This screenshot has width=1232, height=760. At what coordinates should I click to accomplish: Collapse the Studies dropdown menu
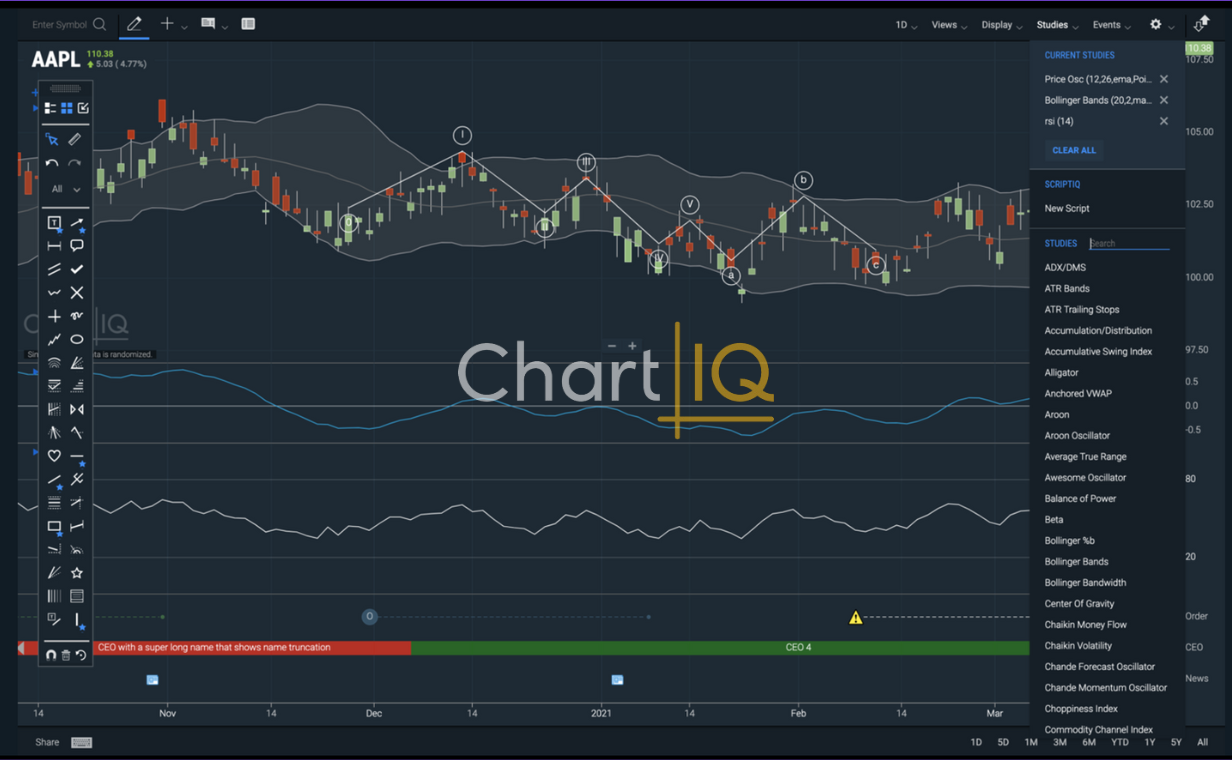[x=1057, y=25]
